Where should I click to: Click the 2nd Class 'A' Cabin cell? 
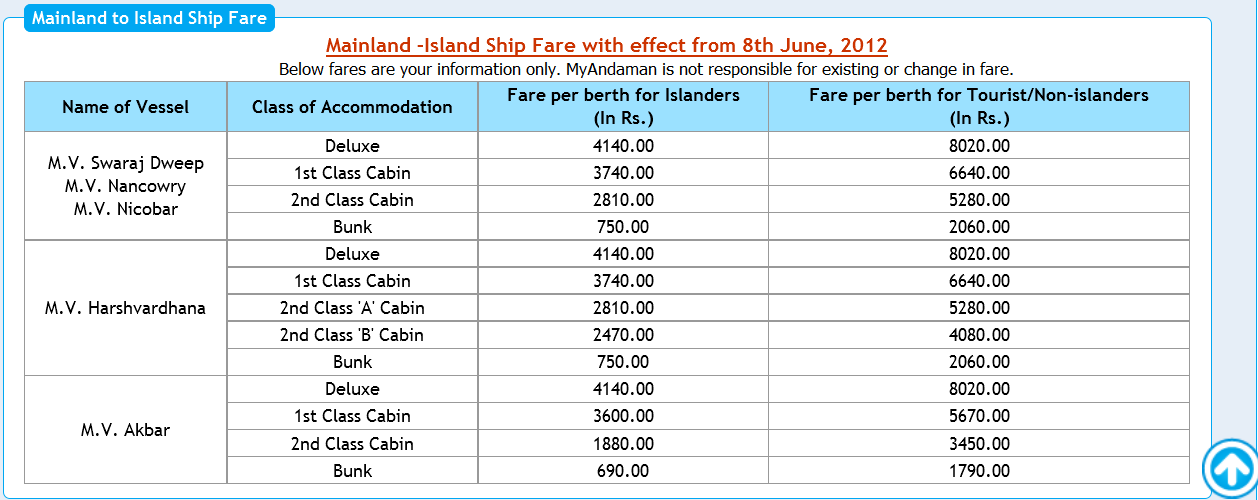click(352, 308)
